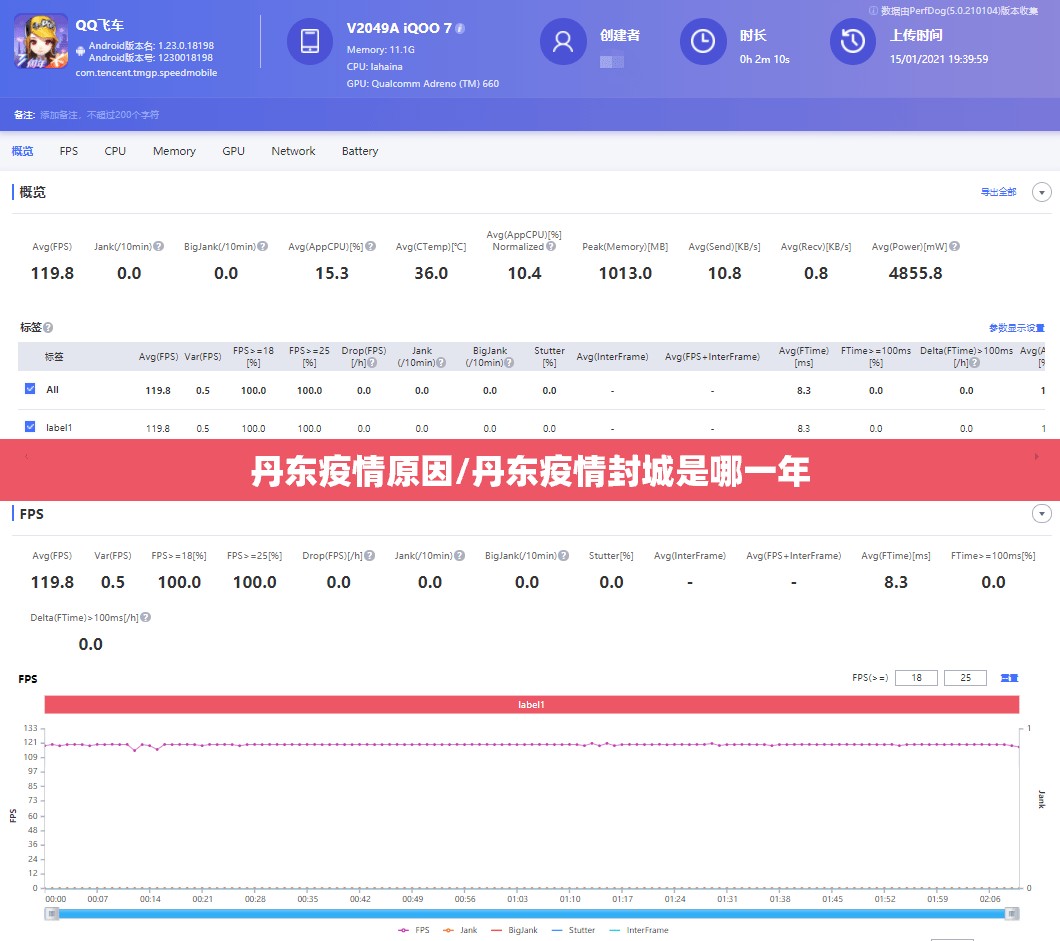The image size is (1060, 941).
Task: Open 参数显示设置 parameter display settings
Action: pos(1017,328)
